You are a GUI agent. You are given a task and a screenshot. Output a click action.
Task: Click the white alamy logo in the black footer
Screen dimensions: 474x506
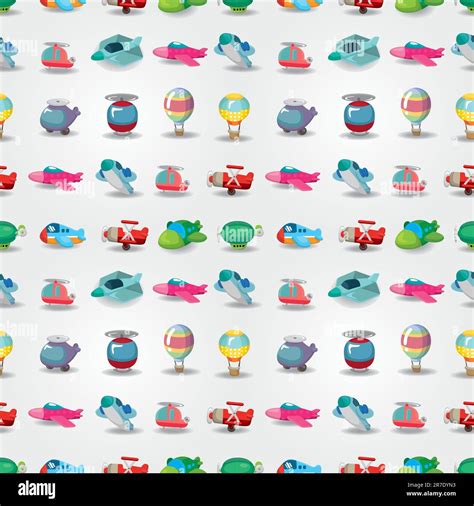click(x=37, y=490)
